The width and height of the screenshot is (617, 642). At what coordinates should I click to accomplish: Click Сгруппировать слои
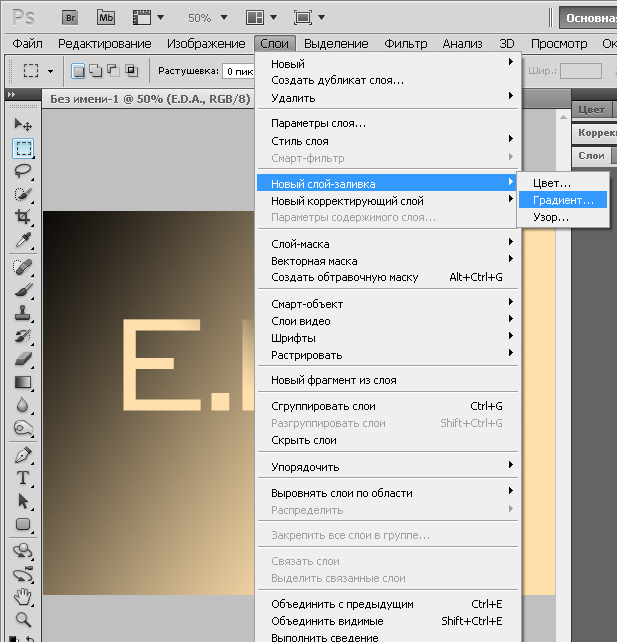[x=387, y=406]
